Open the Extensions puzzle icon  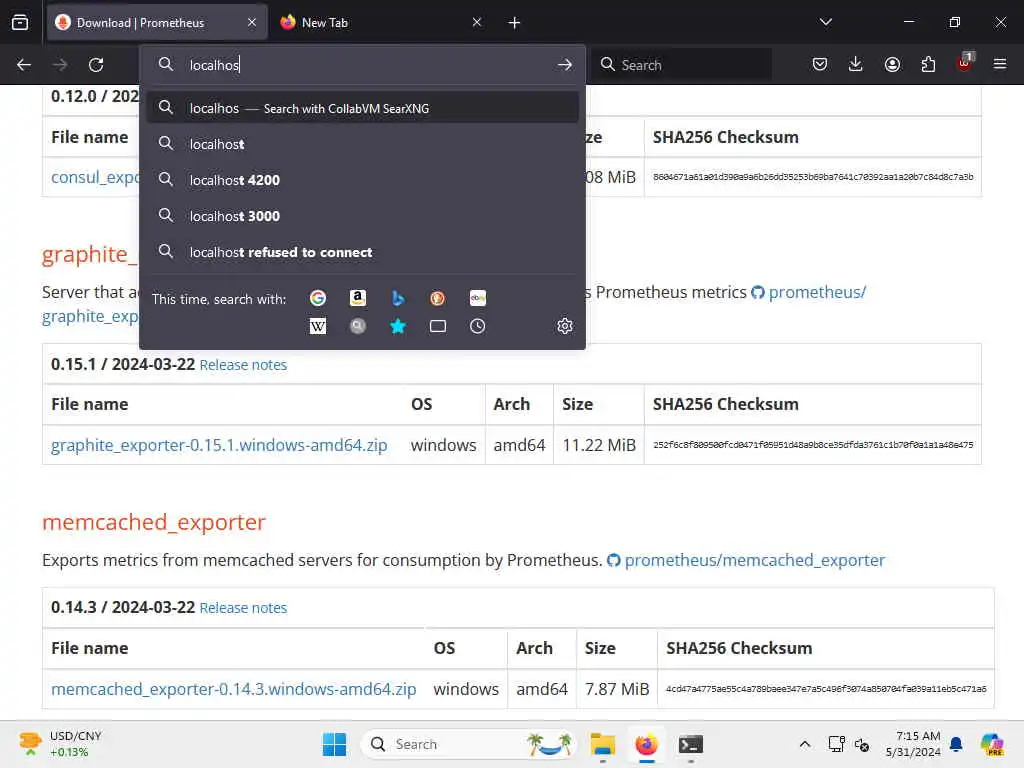[x=928, y=64]
